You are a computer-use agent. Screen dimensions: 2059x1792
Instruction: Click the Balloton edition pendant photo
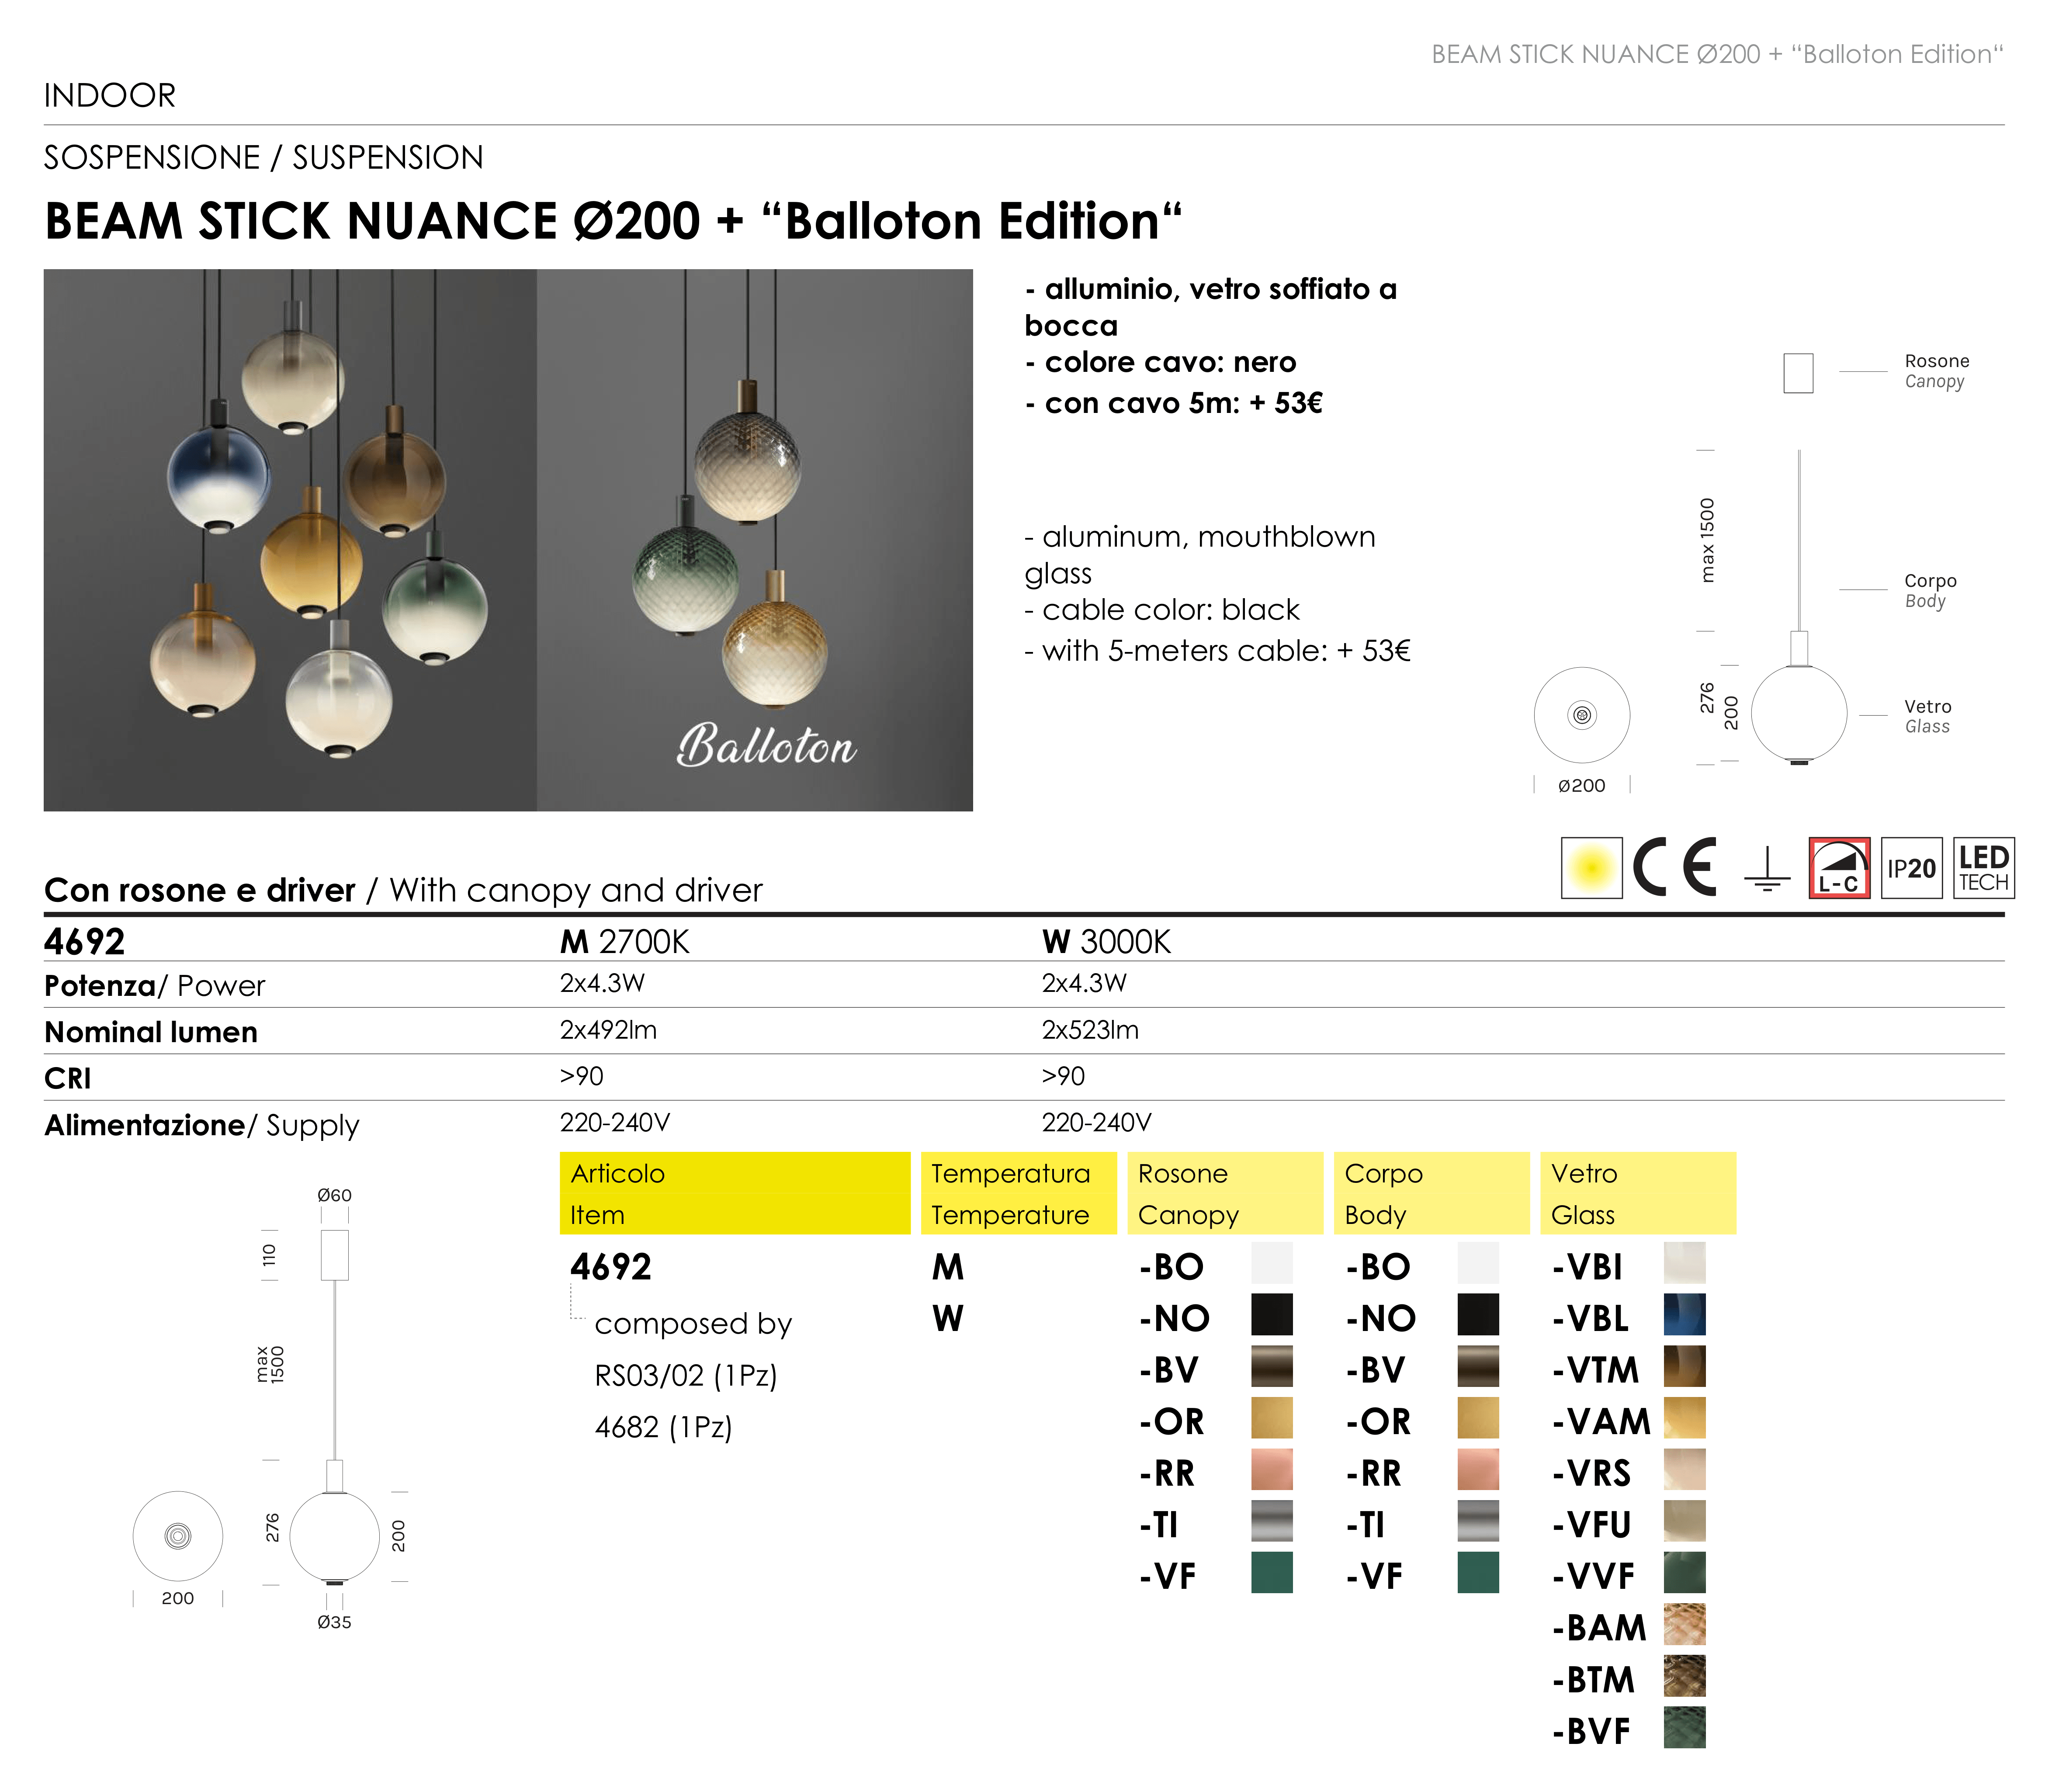point(755,540)
